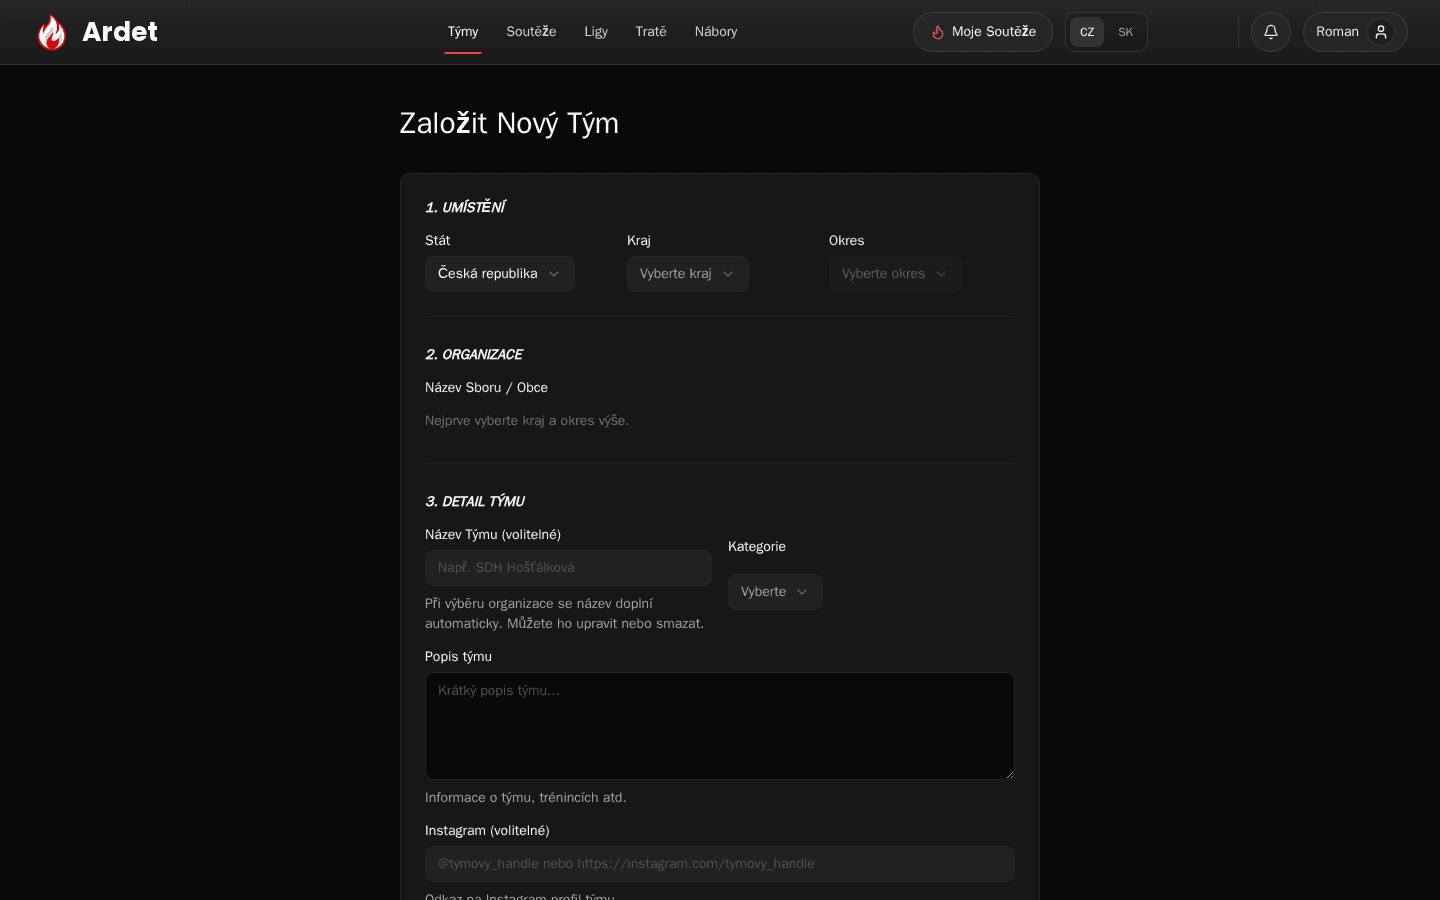Open the Nábory page link
The width and height of the screenshot is (1440, 900).
pyautogui.click(x=716, y=32)
